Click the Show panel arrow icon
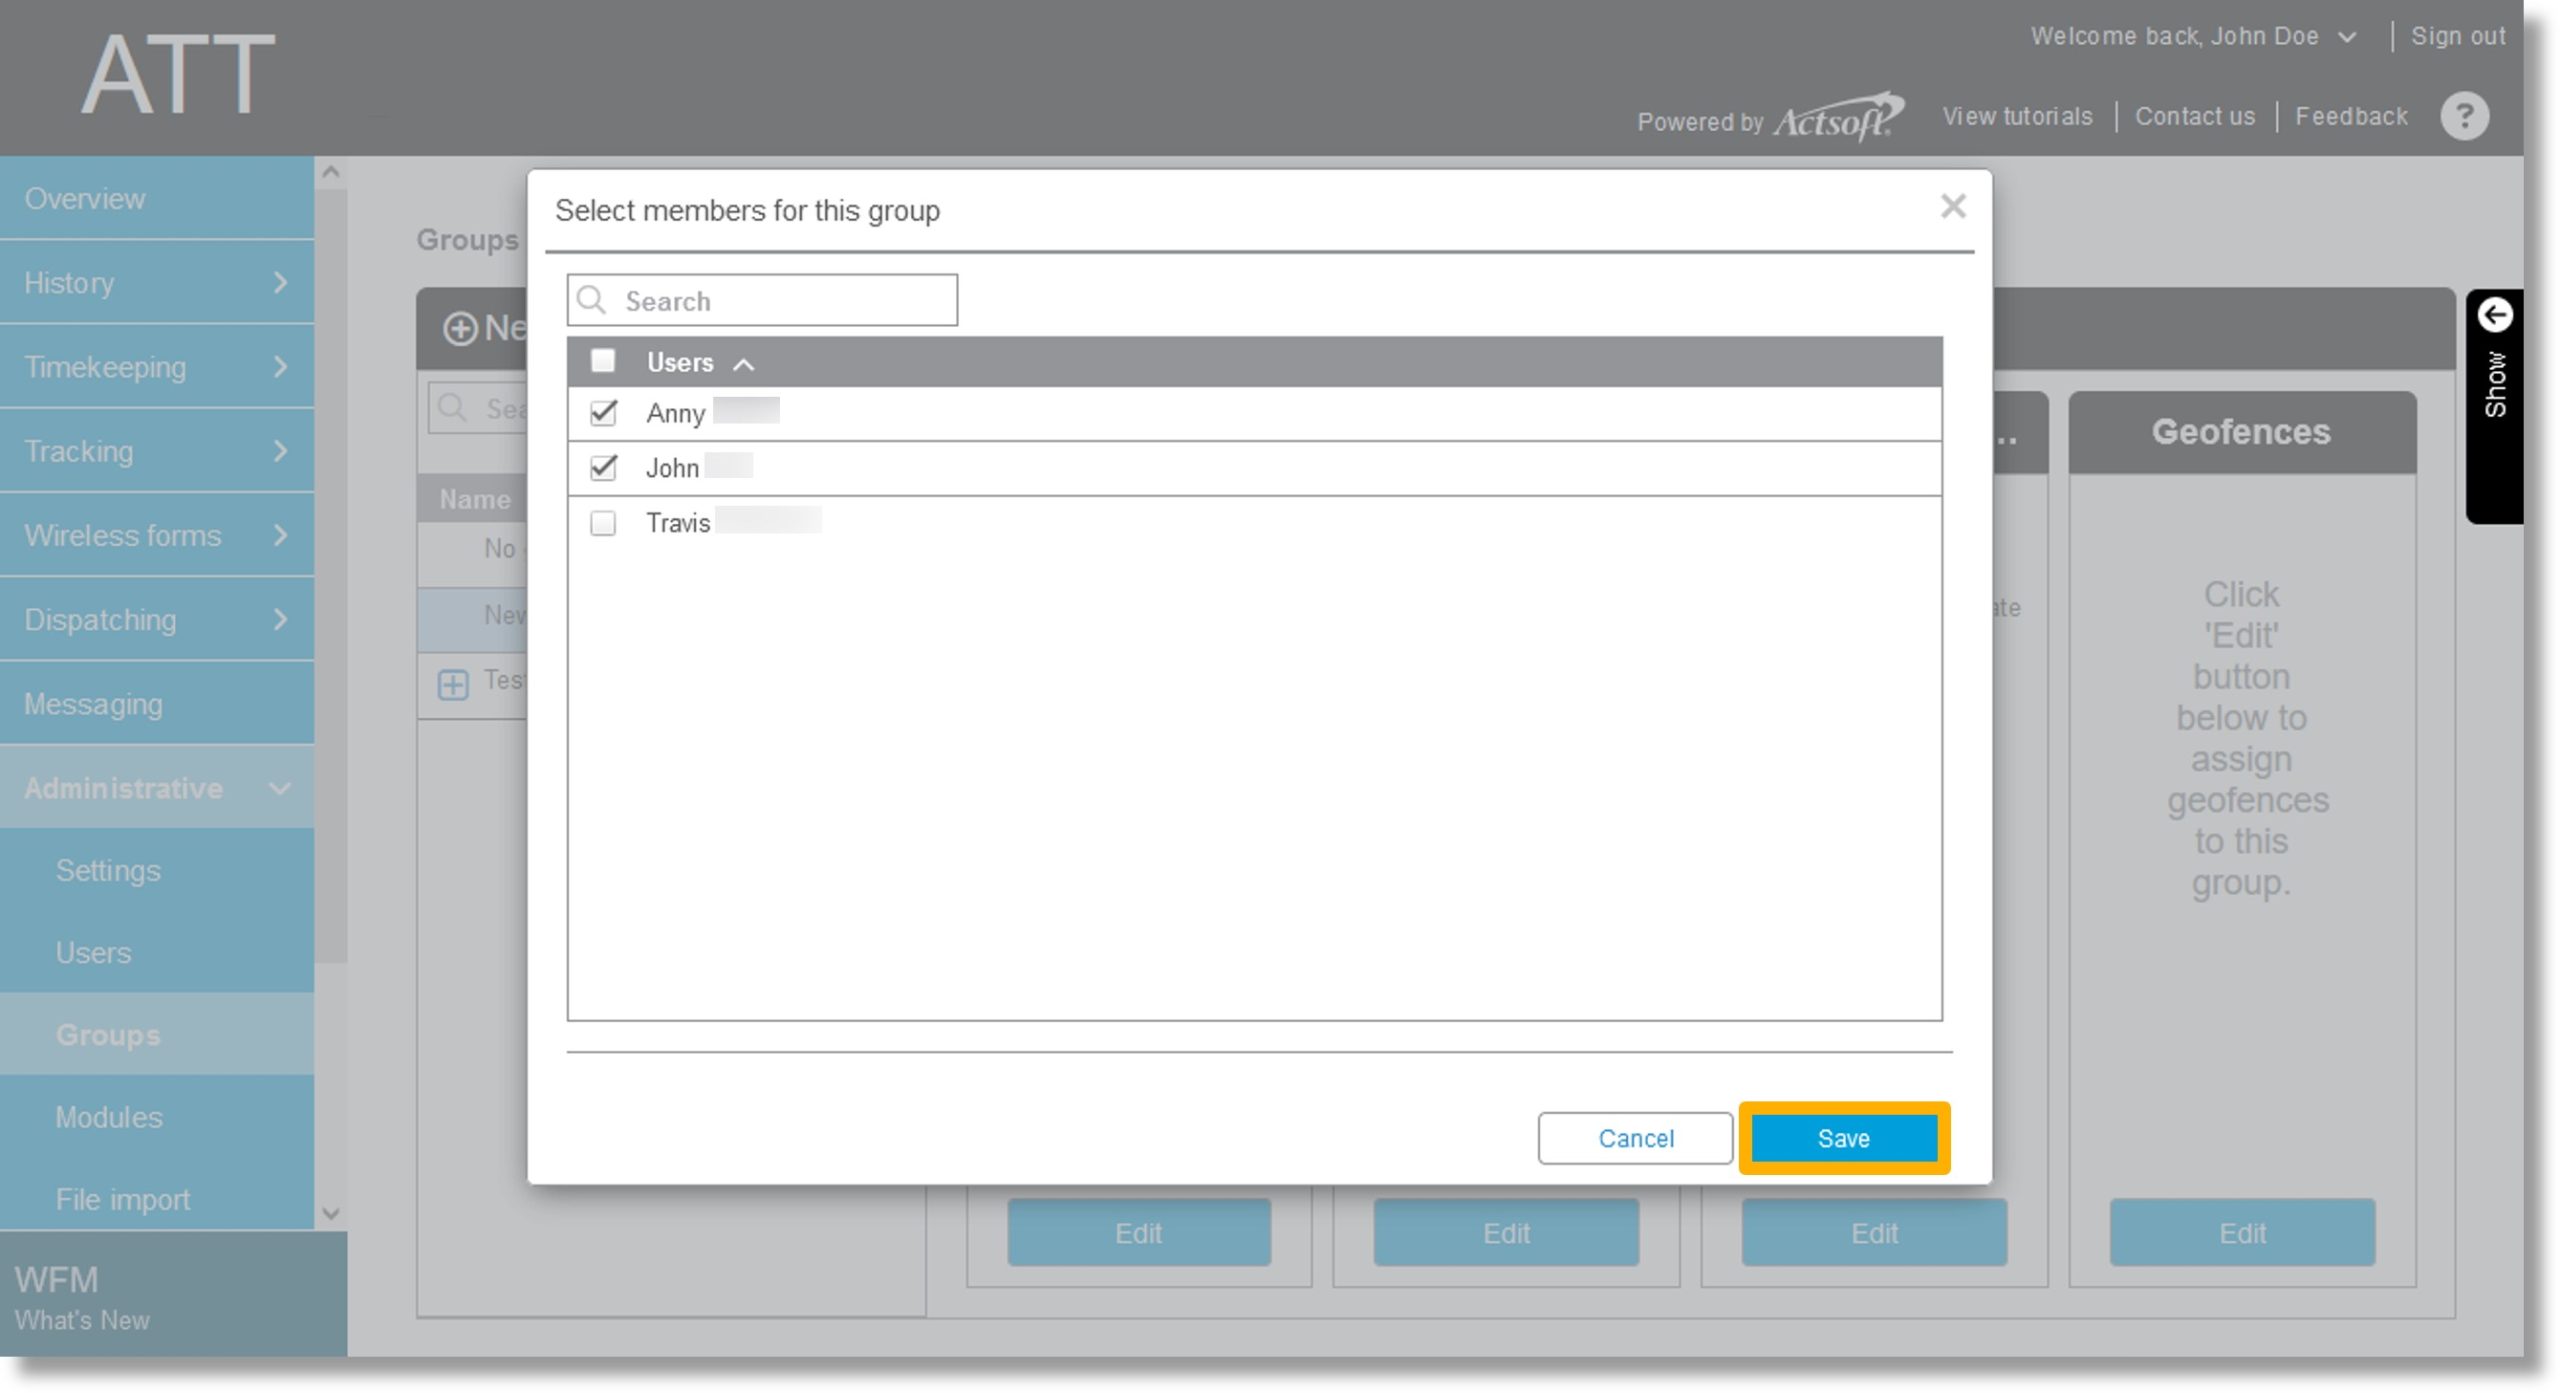2560x1393 pixels. (2495, 314)
